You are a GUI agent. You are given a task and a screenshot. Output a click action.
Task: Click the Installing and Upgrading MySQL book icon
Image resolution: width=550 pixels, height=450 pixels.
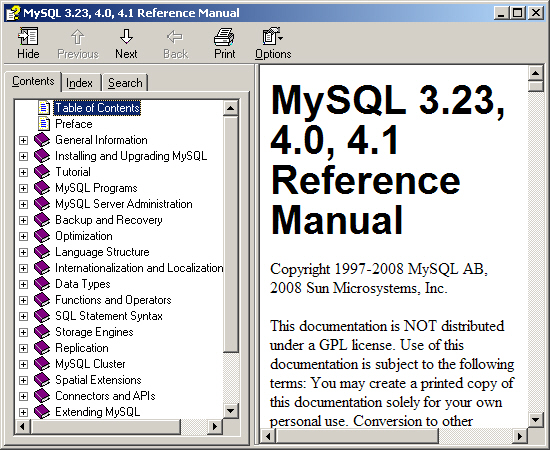(42, 156)
